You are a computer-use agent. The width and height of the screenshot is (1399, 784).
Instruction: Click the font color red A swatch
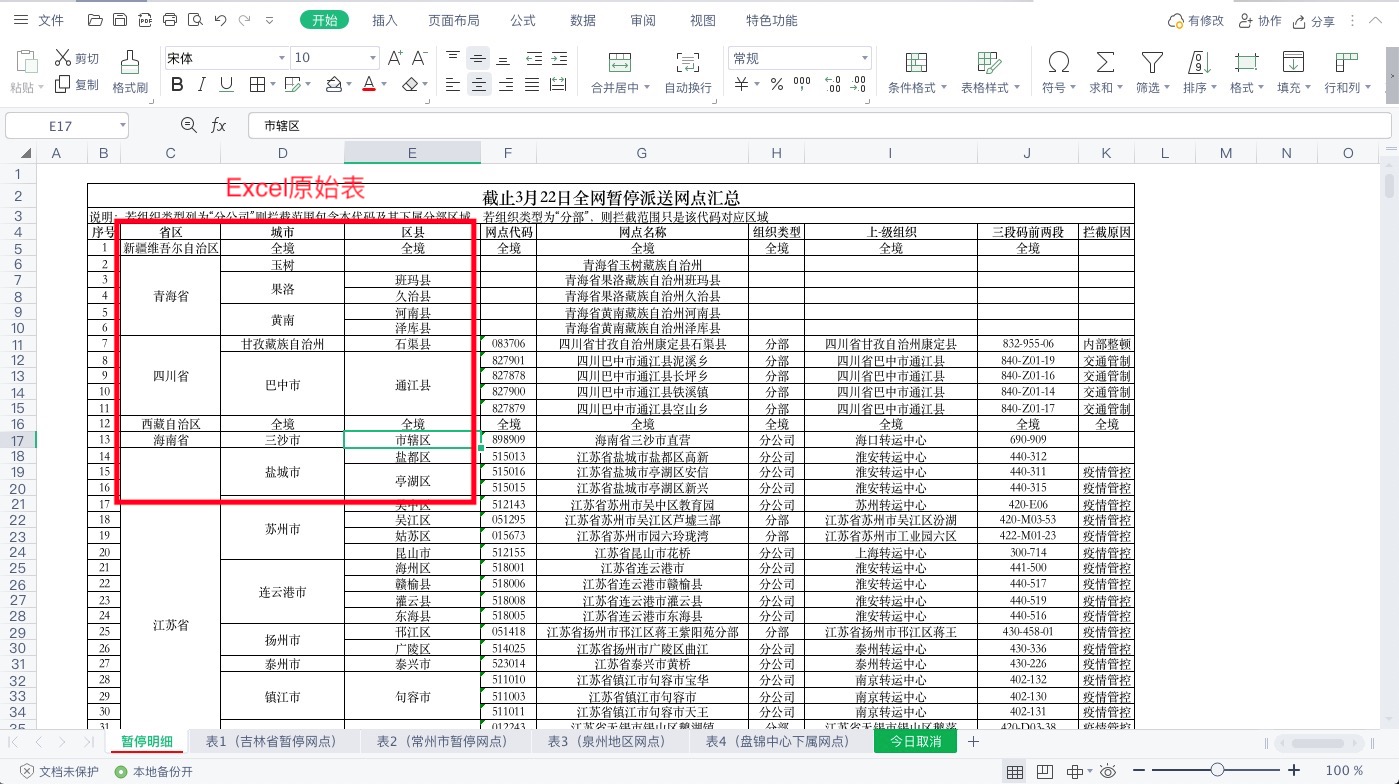369,85
